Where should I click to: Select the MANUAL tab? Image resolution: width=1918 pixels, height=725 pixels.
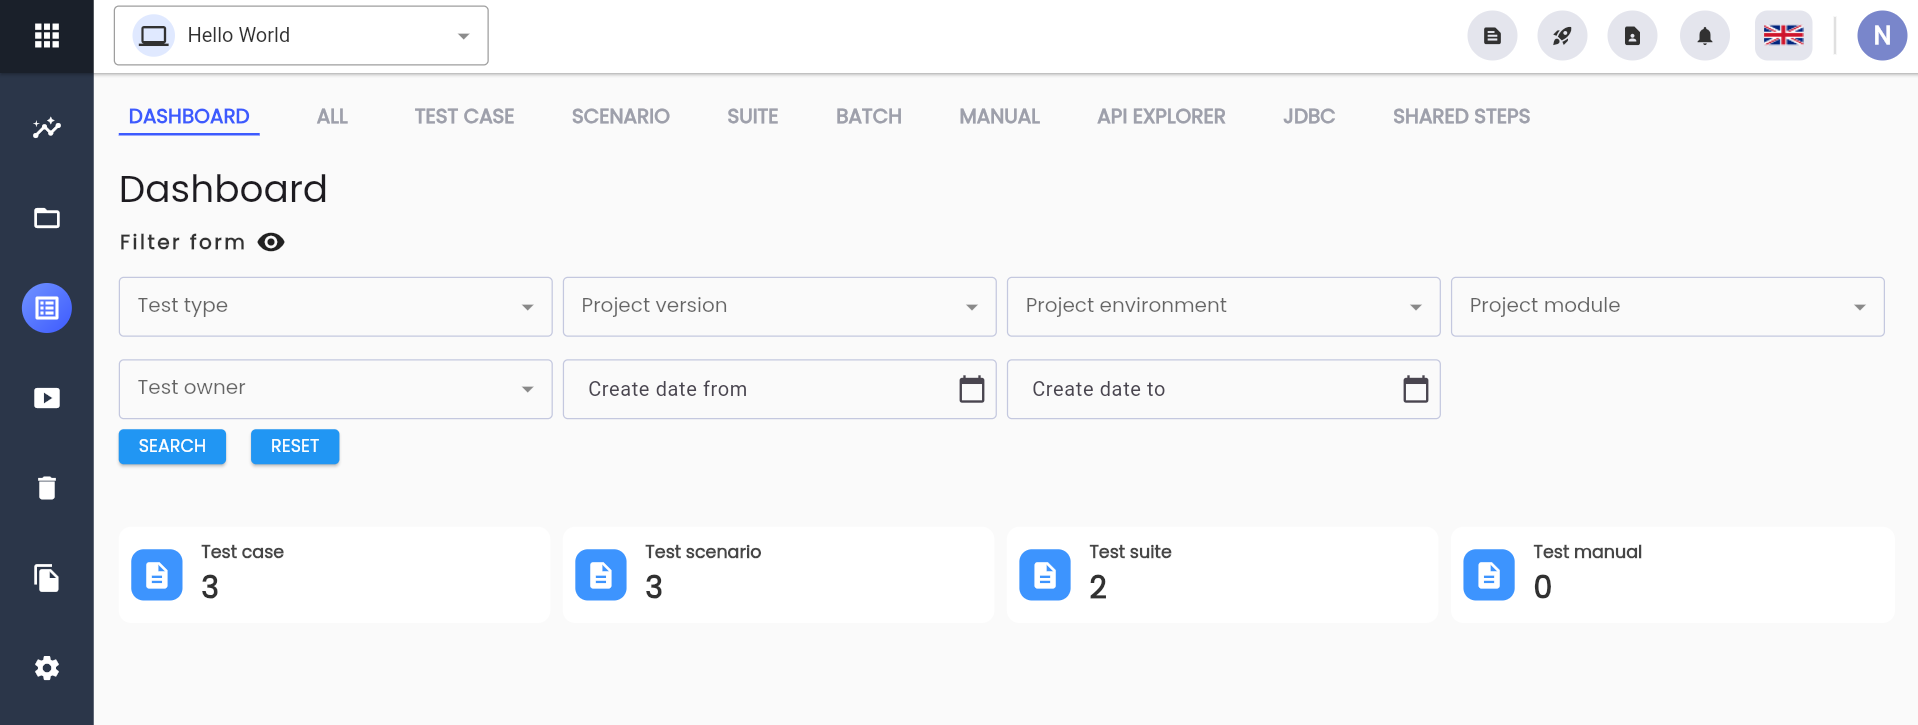coord(1000,117)
